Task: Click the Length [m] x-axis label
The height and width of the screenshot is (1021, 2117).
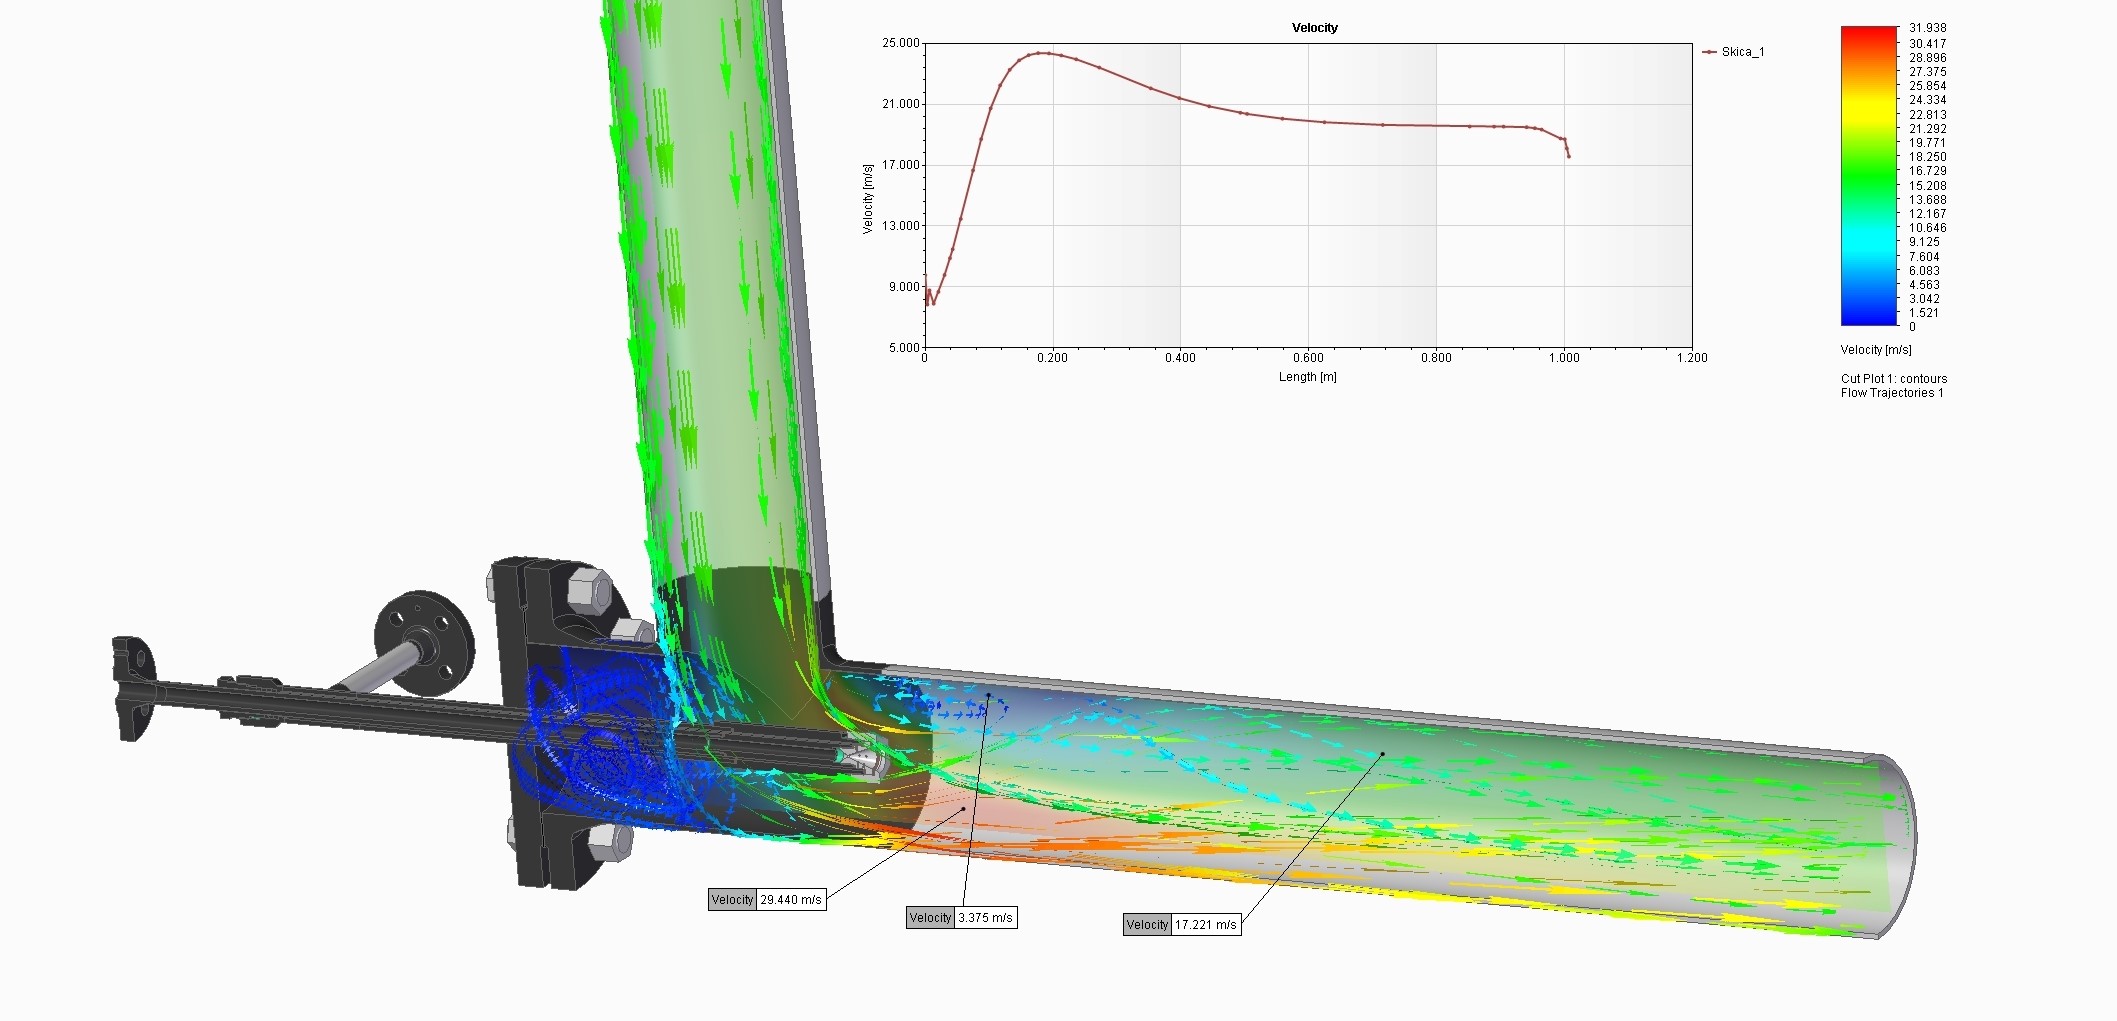Action: [1307, 377]
